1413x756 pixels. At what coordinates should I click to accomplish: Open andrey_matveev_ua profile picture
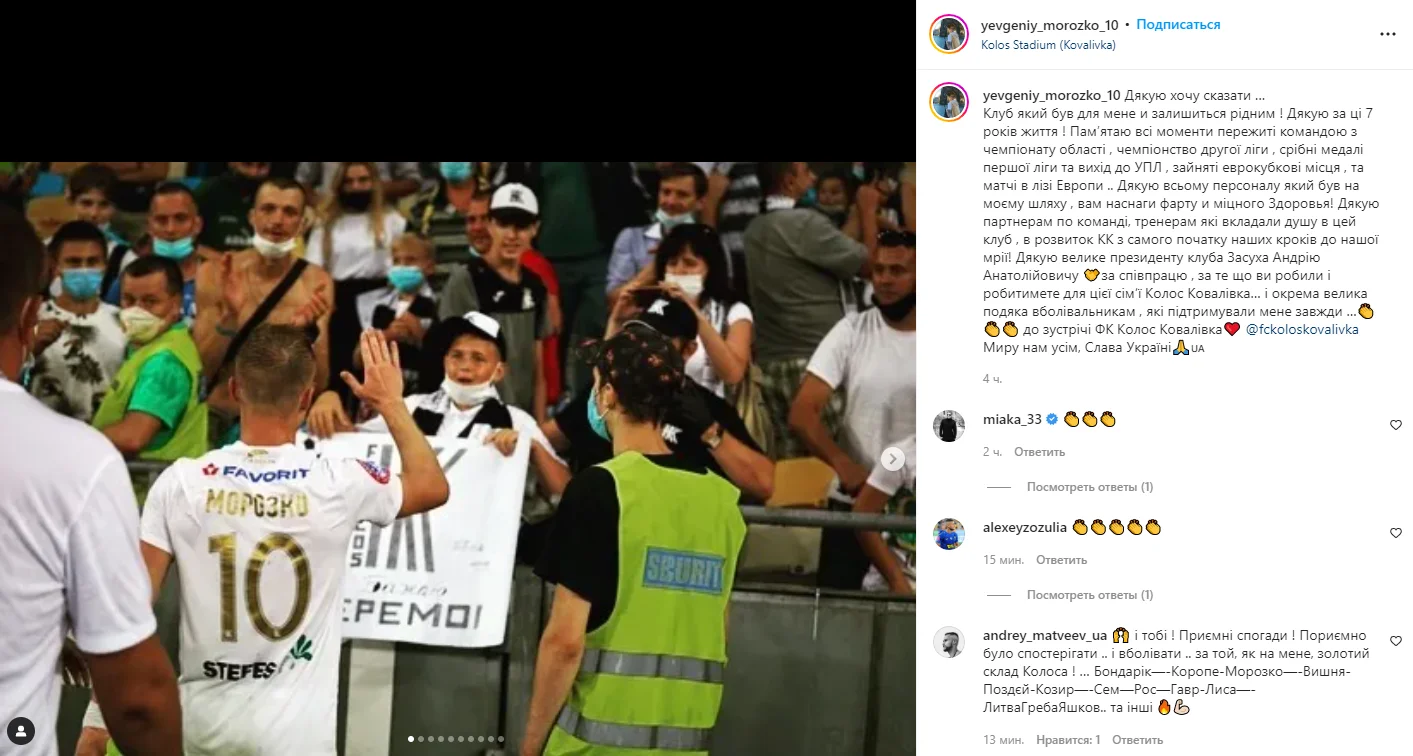point(949,642)
